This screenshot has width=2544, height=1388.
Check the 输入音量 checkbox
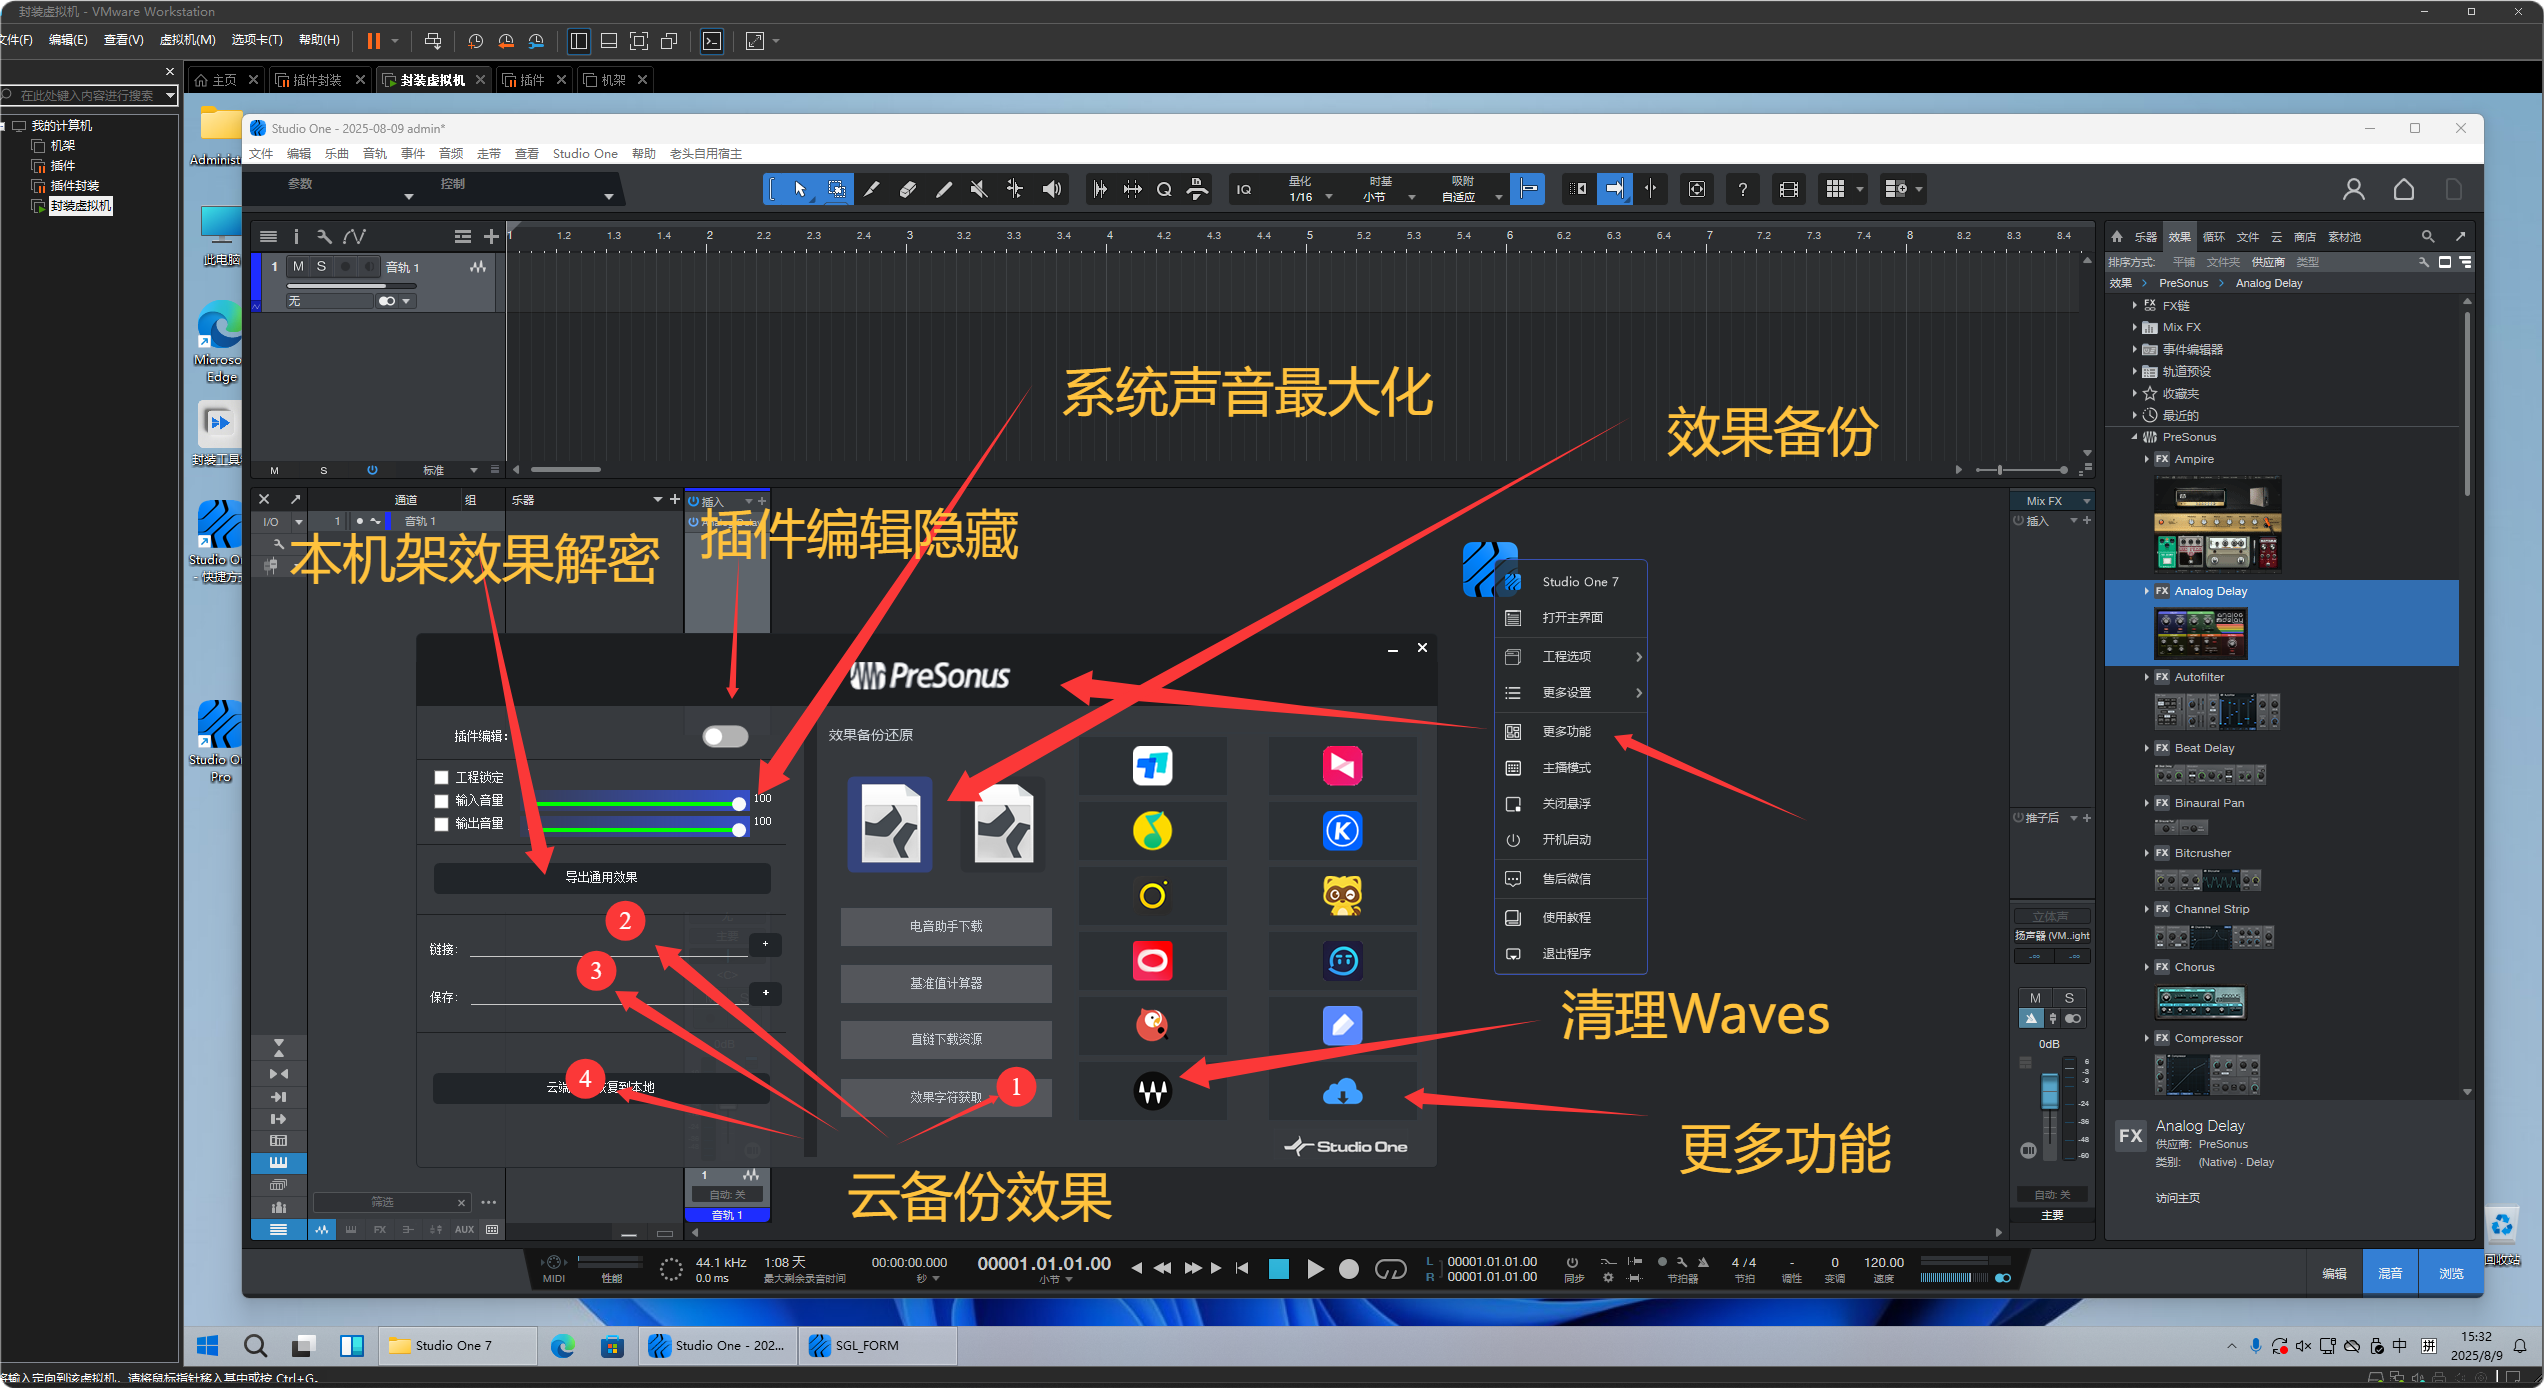pyautogui.click(x=441, y=801)
